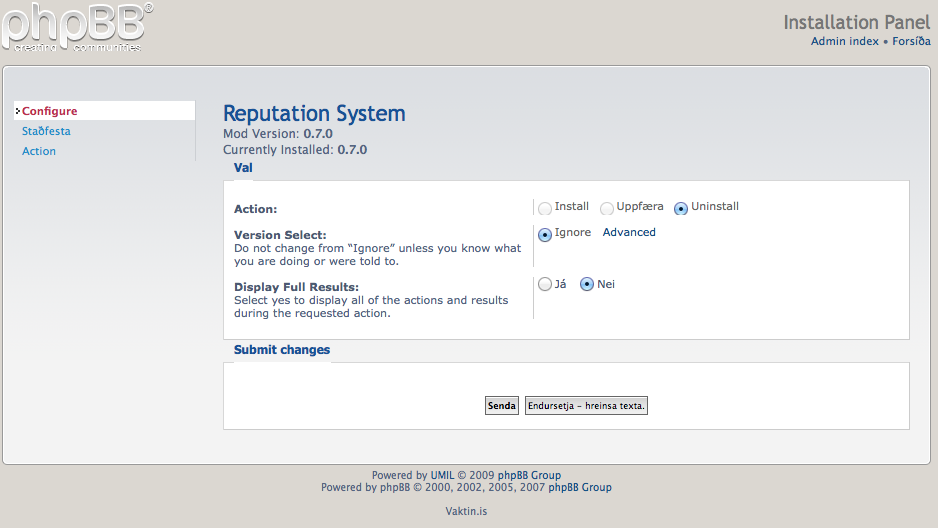Click the Endursetja reset button
The image size is (938, 528).
coord(586,406)
